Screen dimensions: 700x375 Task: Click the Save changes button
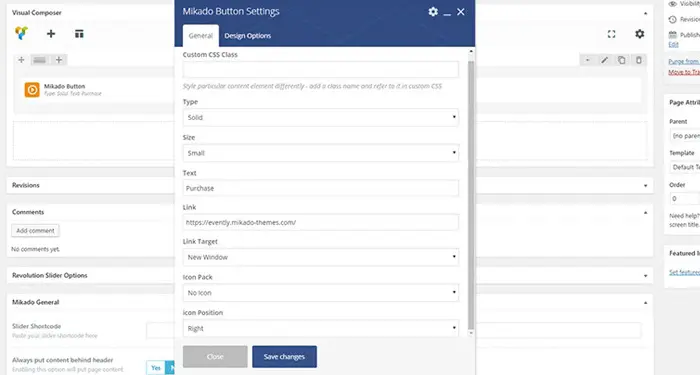[x=284, y=357]
